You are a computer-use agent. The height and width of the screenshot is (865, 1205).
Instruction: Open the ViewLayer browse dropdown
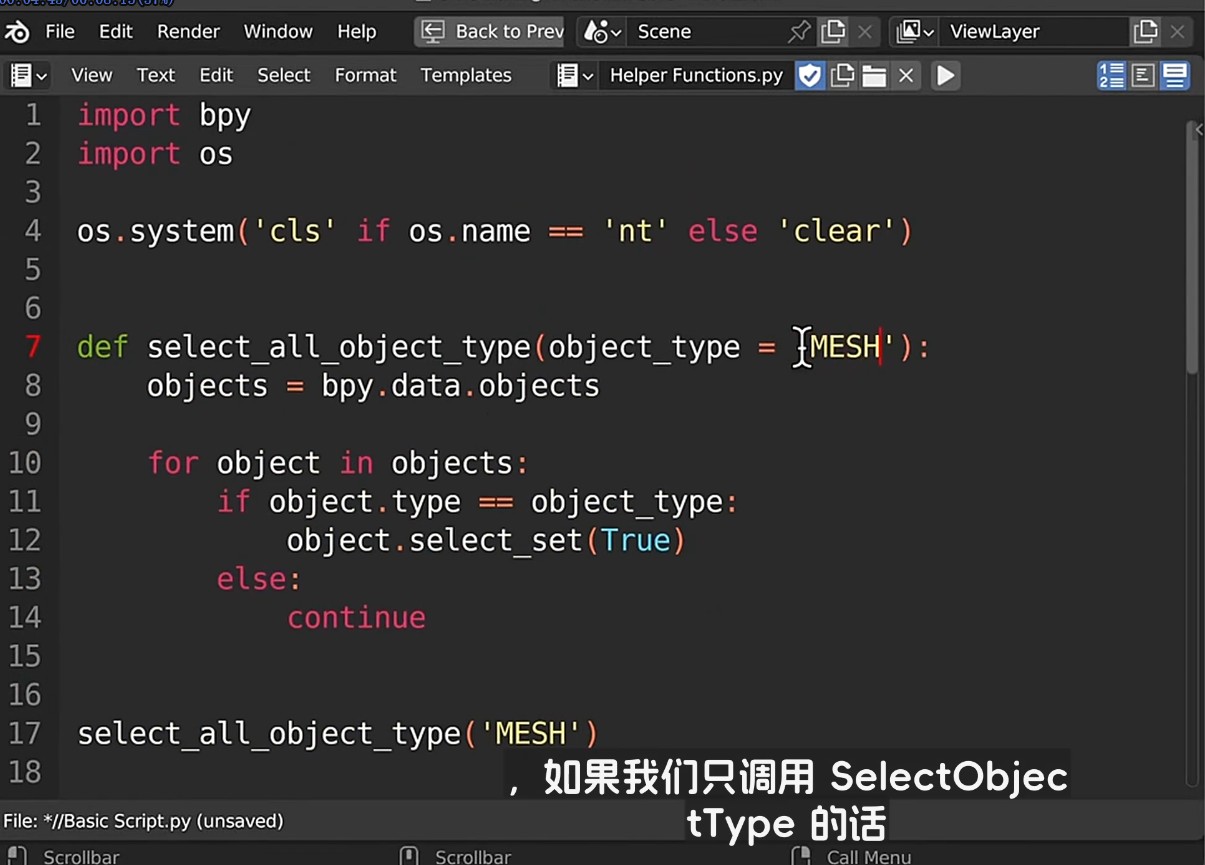915,32
